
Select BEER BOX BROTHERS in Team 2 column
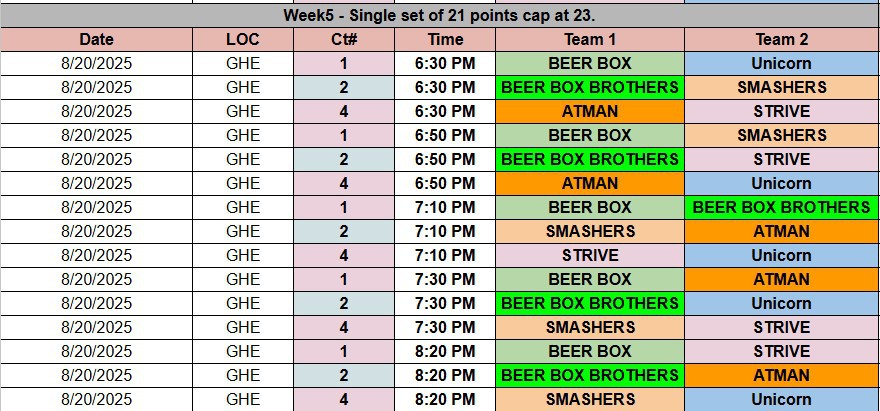[782, 208]
